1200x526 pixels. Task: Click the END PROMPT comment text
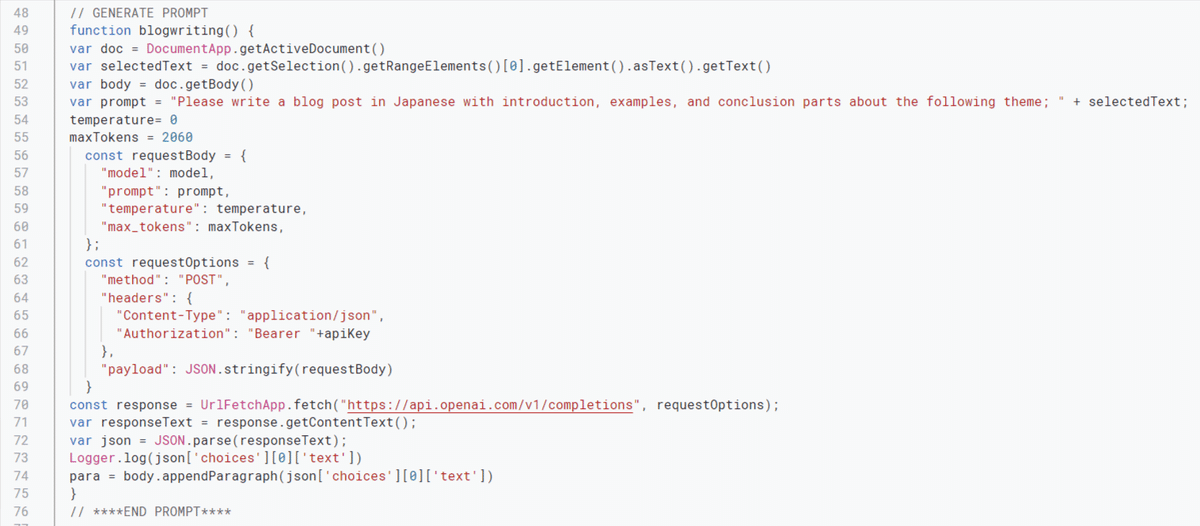coord(150,512)
